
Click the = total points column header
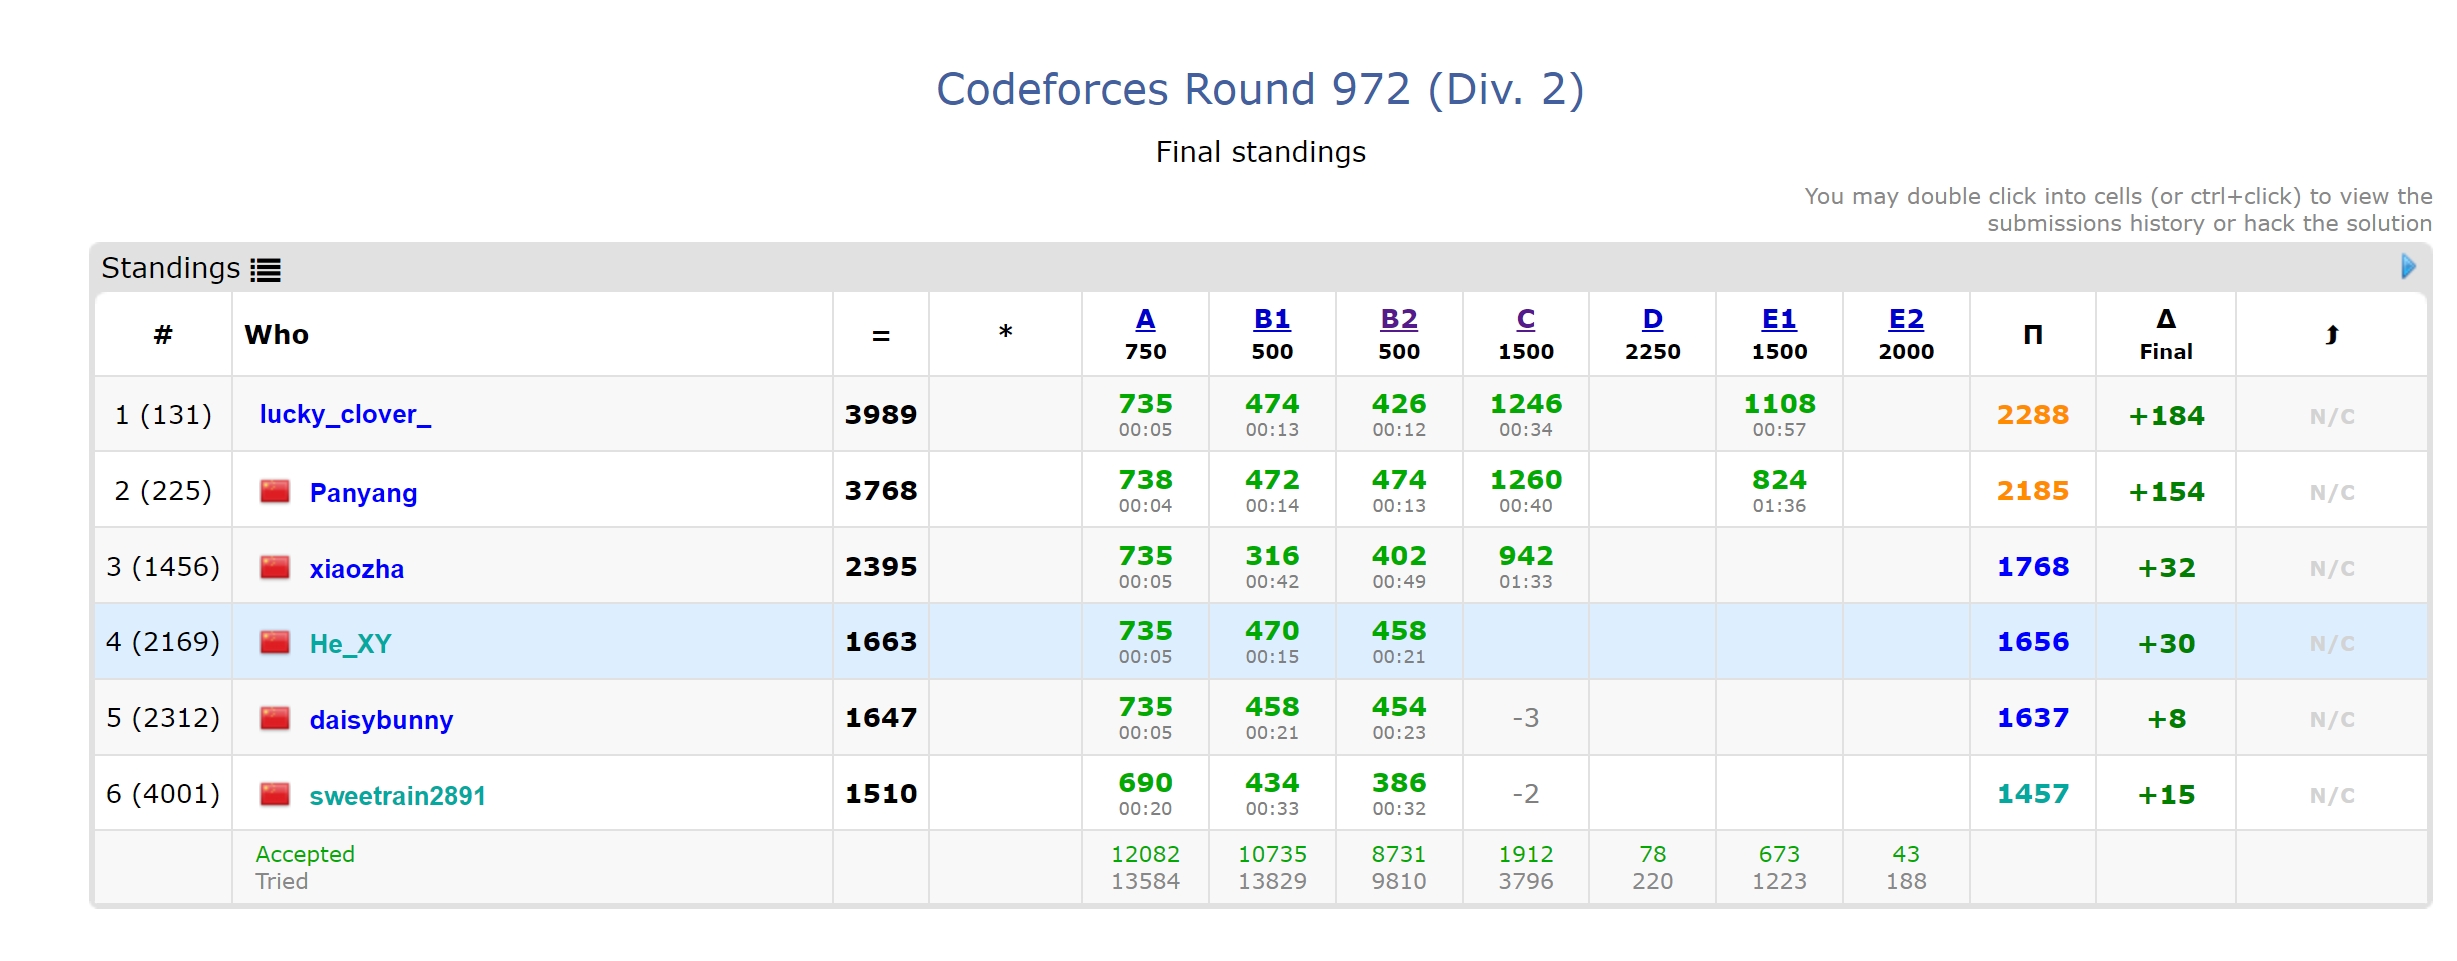(x=880, y=336)
